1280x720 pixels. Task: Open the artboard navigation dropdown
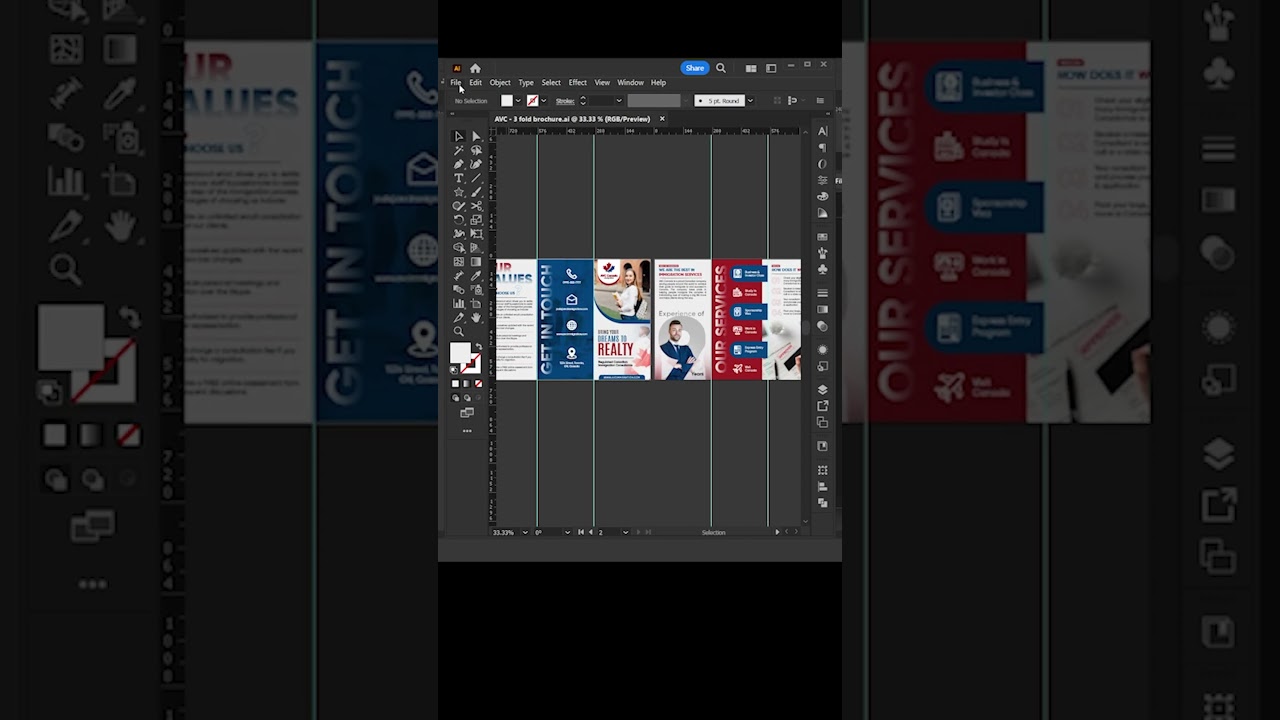coord(626,532)
